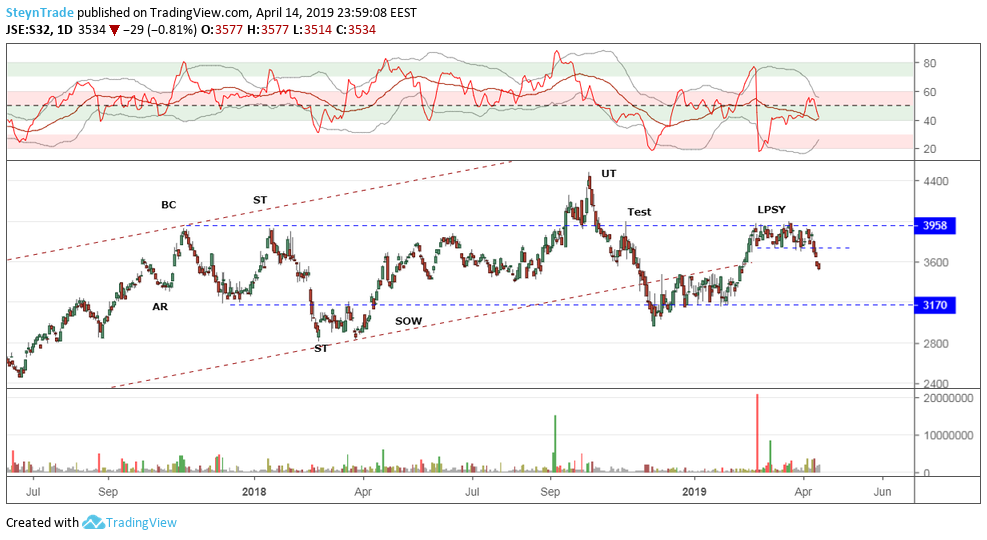Viewport: 987px width, 540px height.
Task: Click the 1D interval label
Action: 64,30
